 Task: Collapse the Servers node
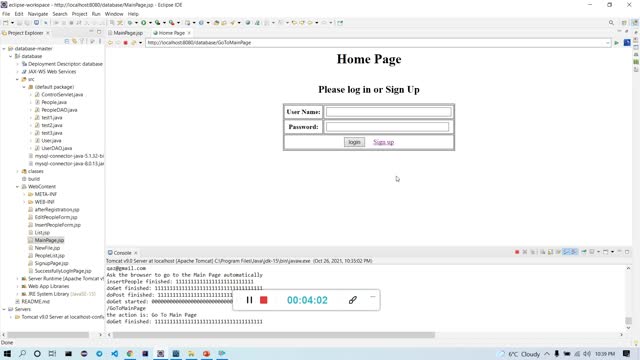click(x=4, y=309)
